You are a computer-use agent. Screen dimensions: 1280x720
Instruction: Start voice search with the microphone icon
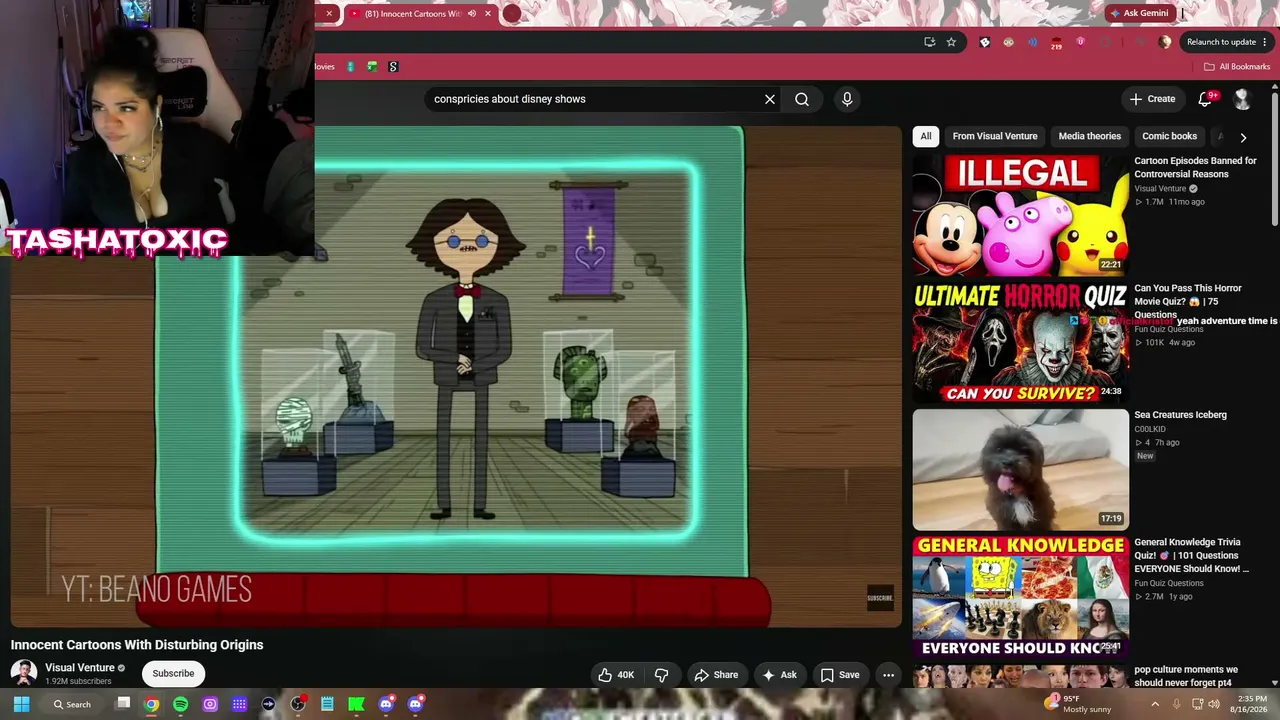tap(847, 99)
